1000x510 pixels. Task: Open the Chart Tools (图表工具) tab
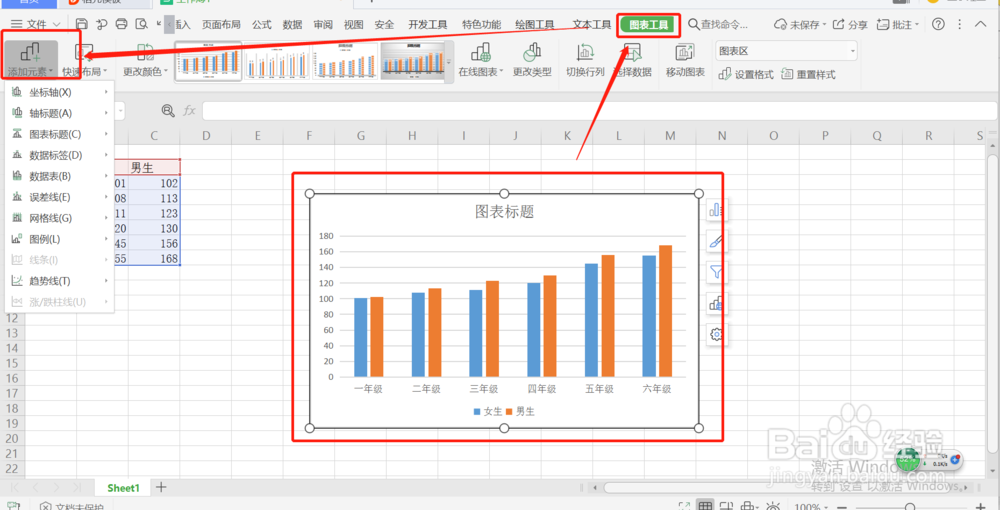(x=649, y=25)
